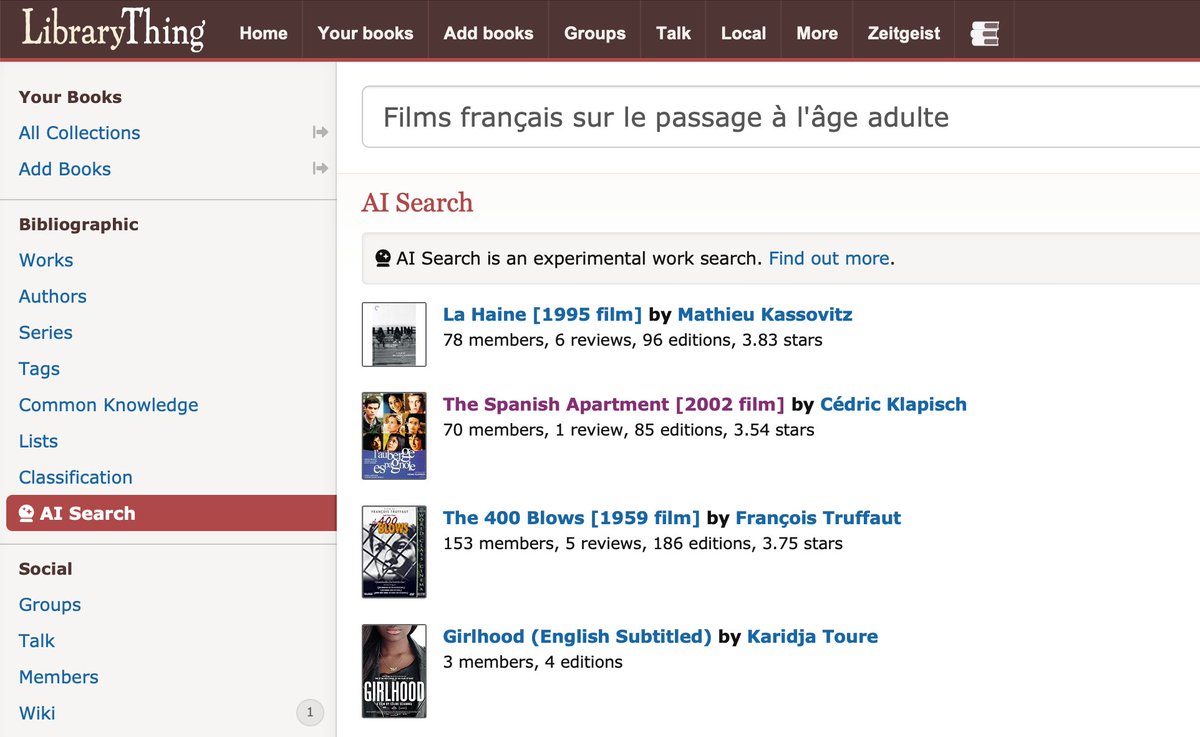This screenshot has height=737, width=1200.
Task: Open Add books in top navigation
Action: [x=488, y=33]
